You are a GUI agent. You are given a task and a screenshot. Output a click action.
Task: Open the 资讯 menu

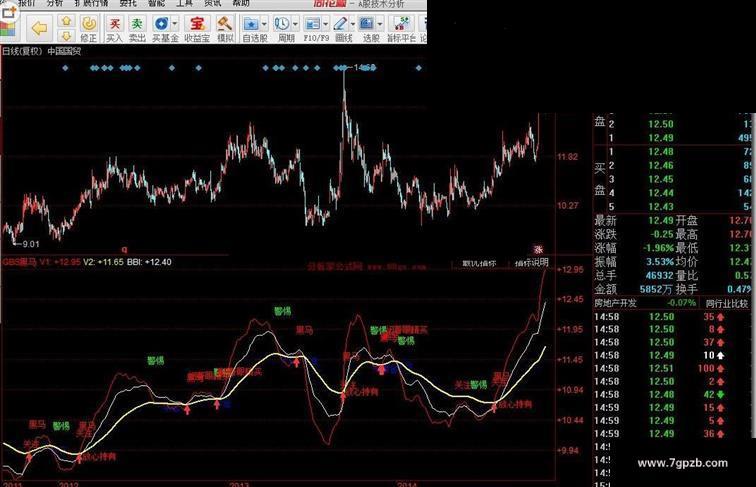[213, 3]
